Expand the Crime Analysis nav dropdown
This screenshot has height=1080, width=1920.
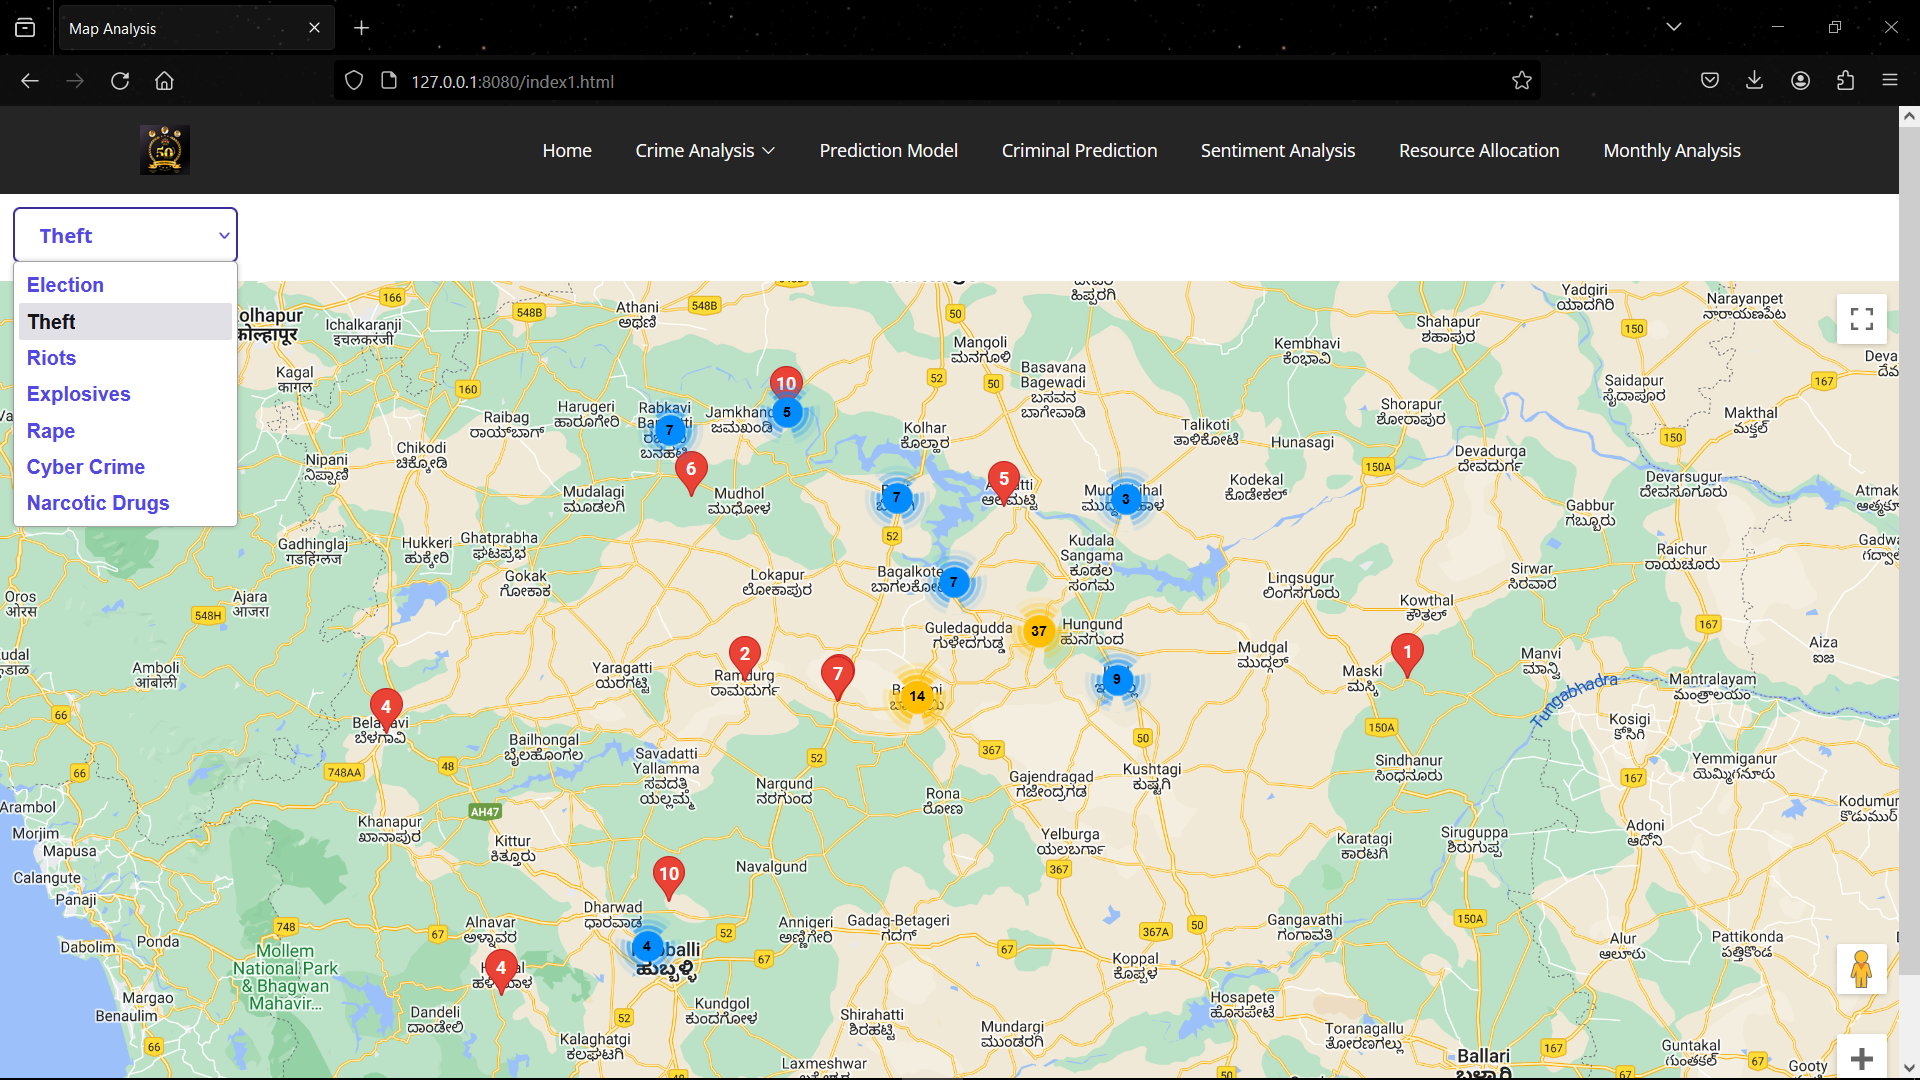pos(705,150)
